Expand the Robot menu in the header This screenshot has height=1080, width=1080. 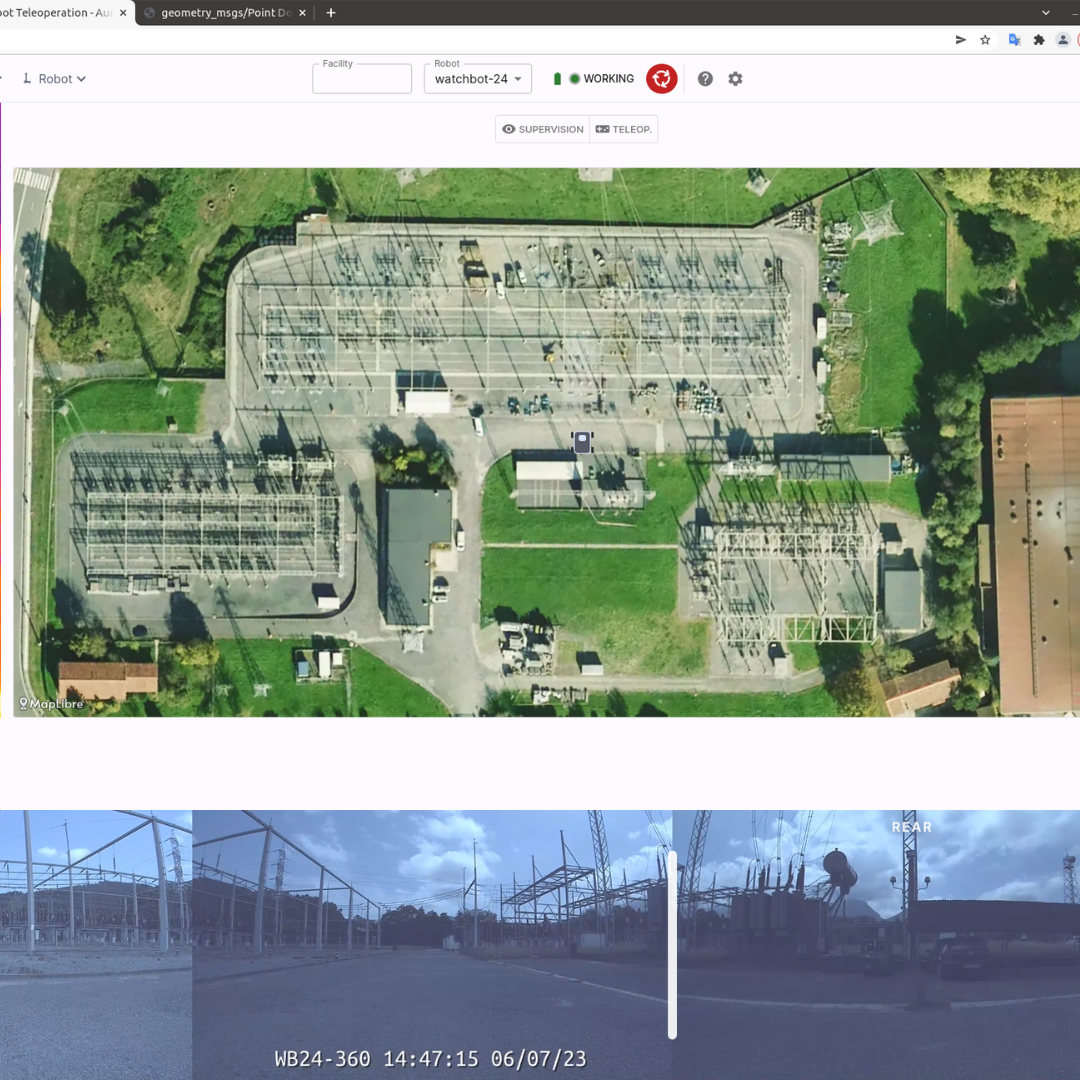pos(54,79)
